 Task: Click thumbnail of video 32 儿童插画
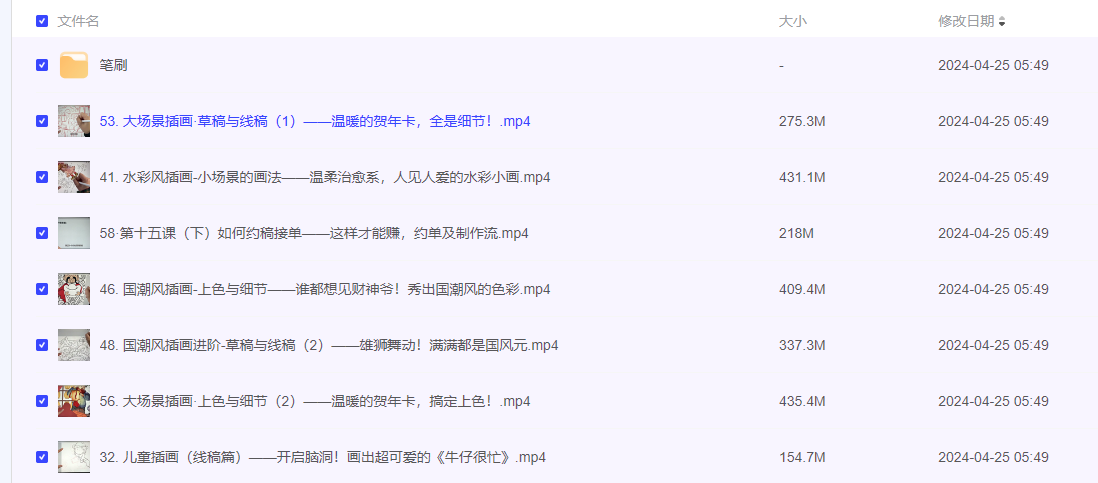(x=74, y=457)
